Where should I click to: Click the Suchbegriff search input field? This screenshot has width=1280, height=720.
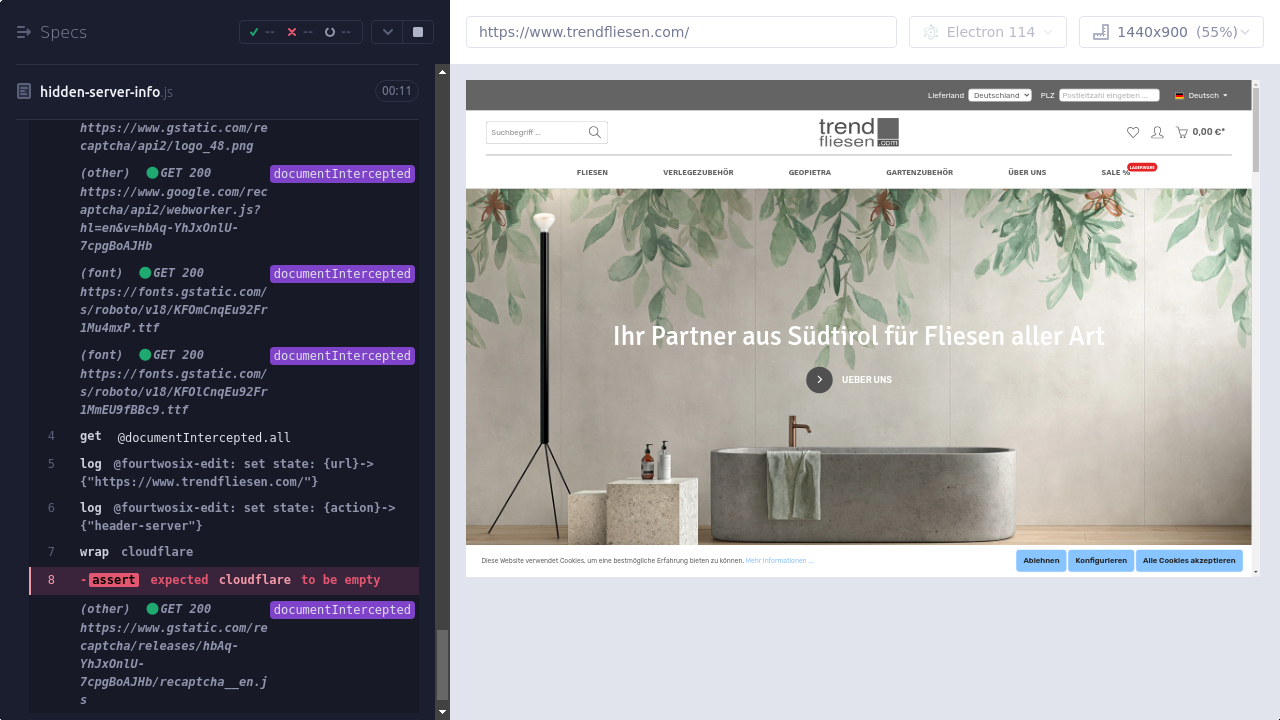[x=535, y=132]
